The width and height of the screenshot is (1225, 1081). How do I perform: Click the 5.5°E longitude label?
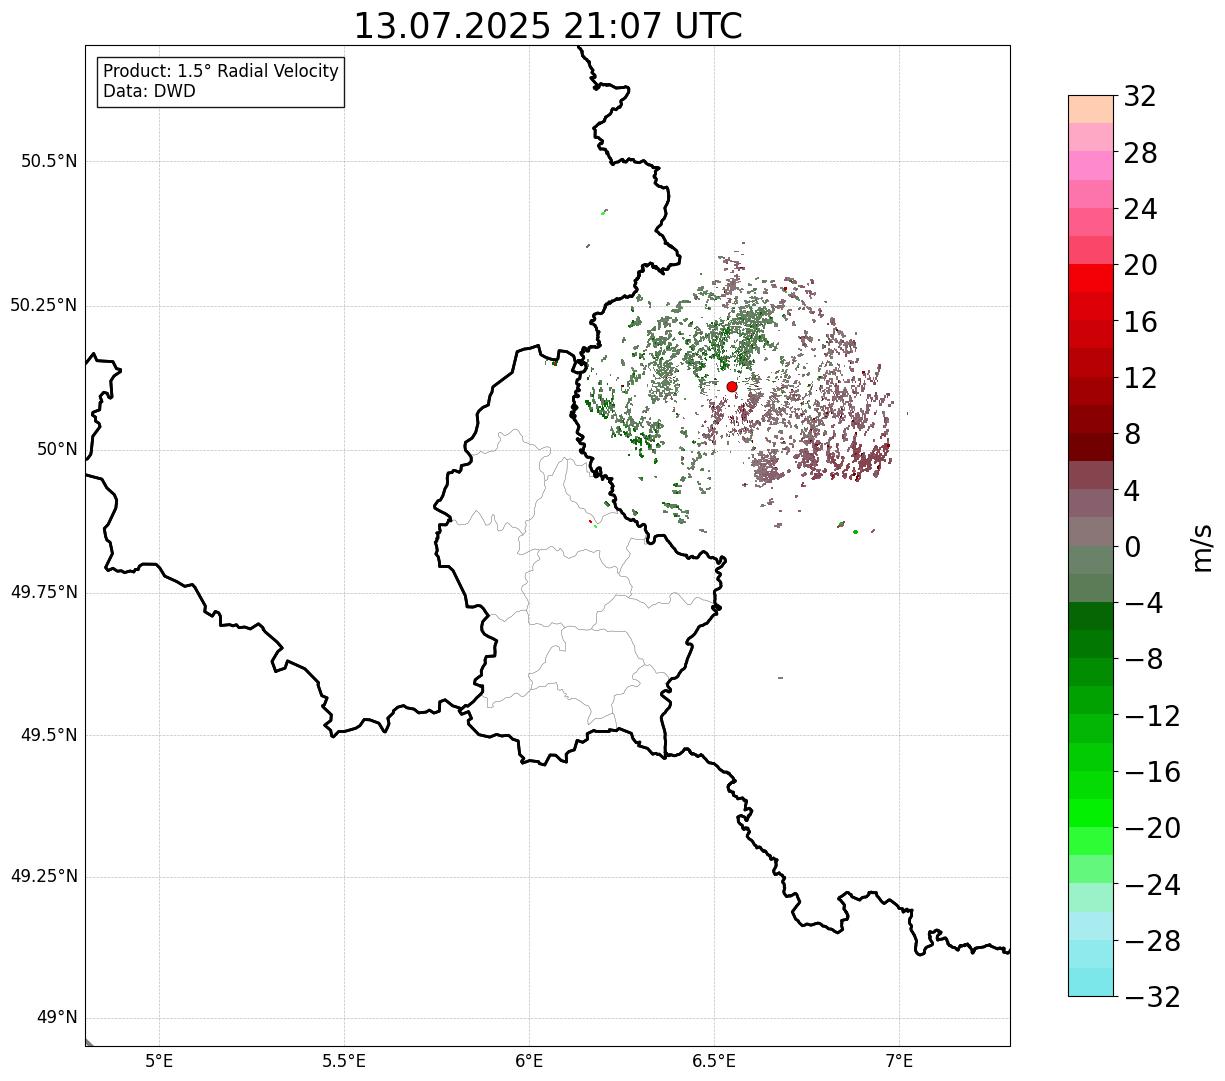coord(344,1061)
